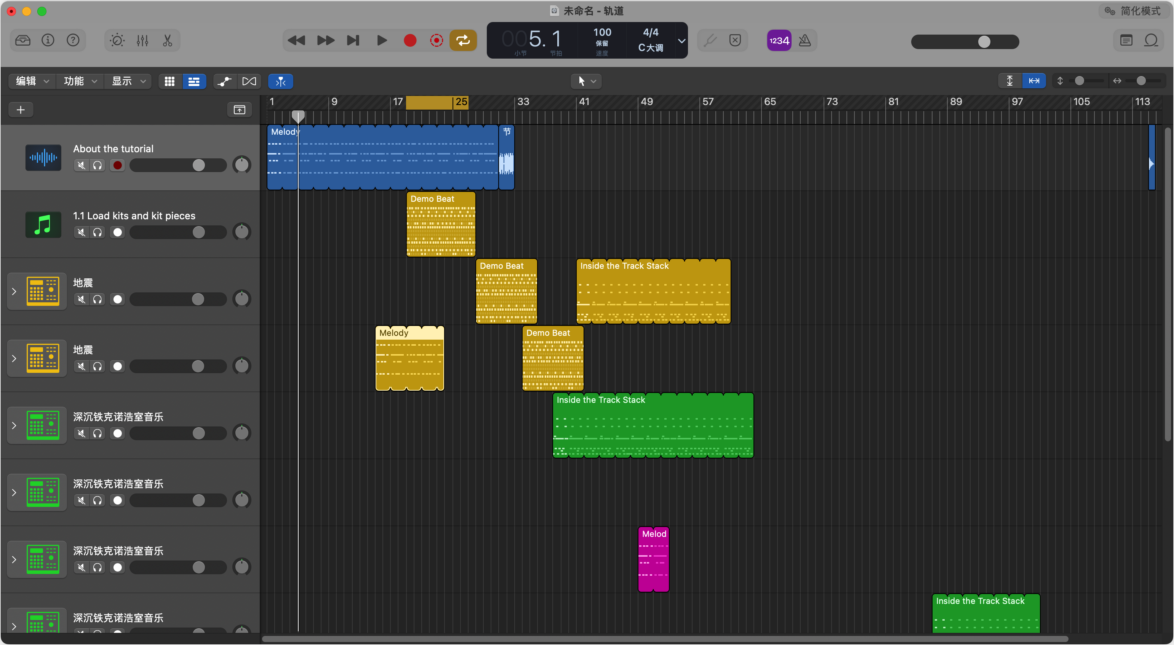Viewport: 1174px width, 645px height.
Task: Click the yellow cycle range in the ruler
Action: [437, 102]
